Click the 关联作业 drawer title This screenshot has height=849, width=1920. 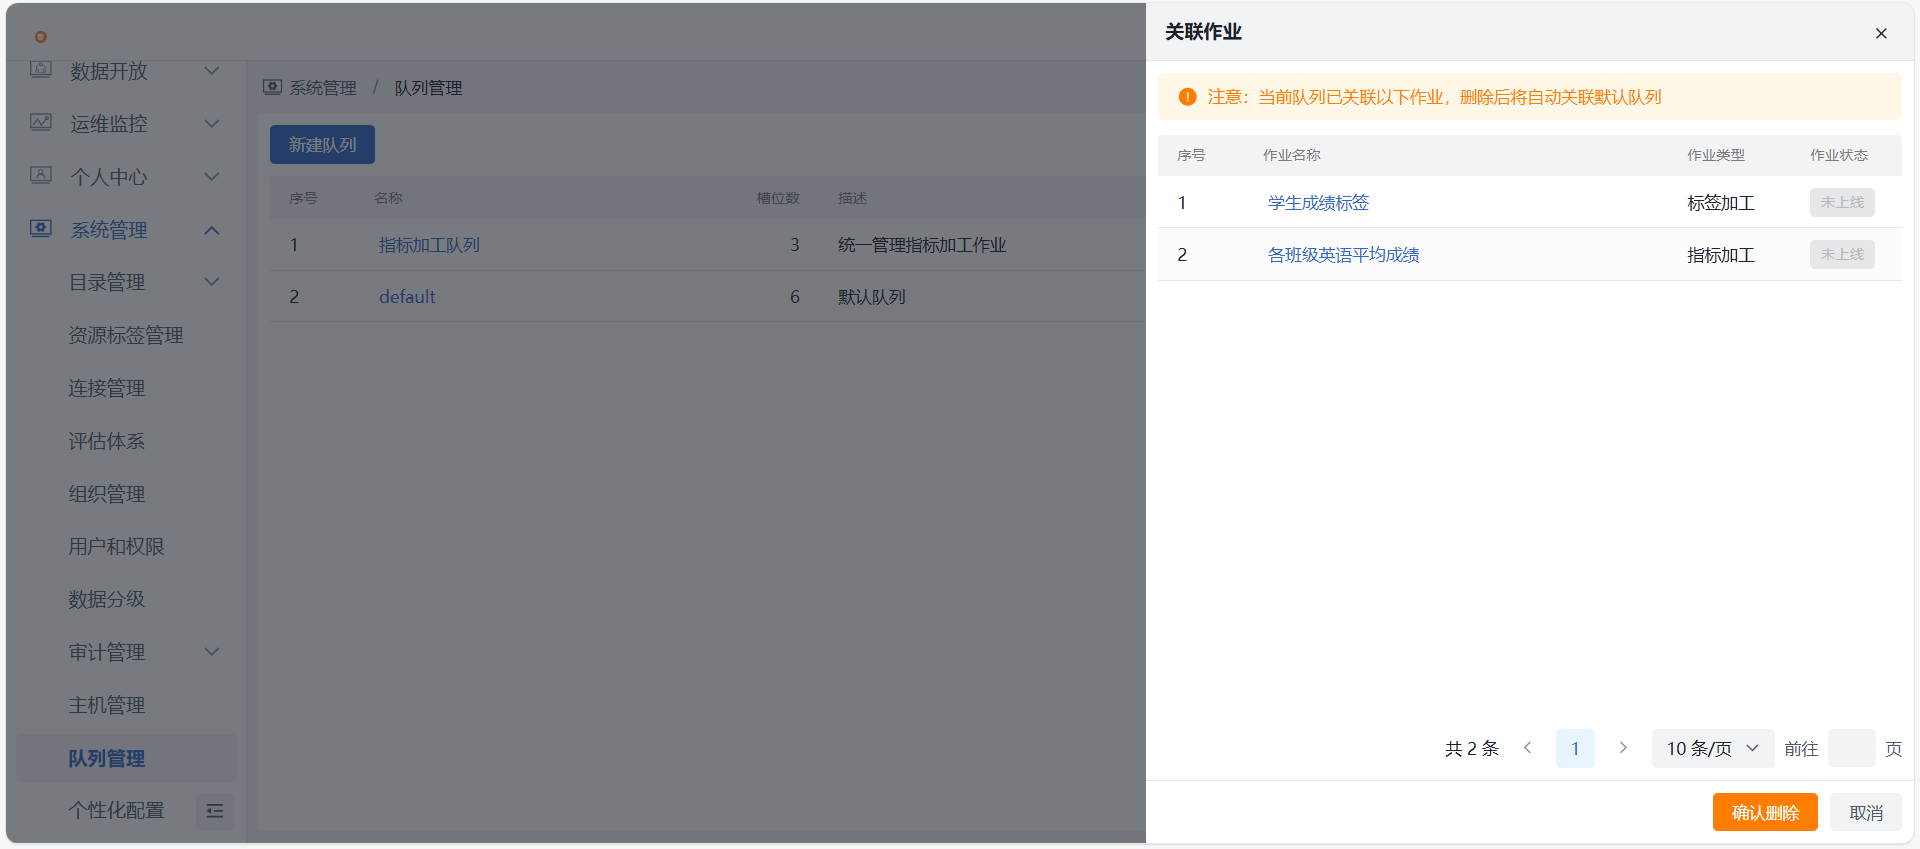pos(1203,32)
